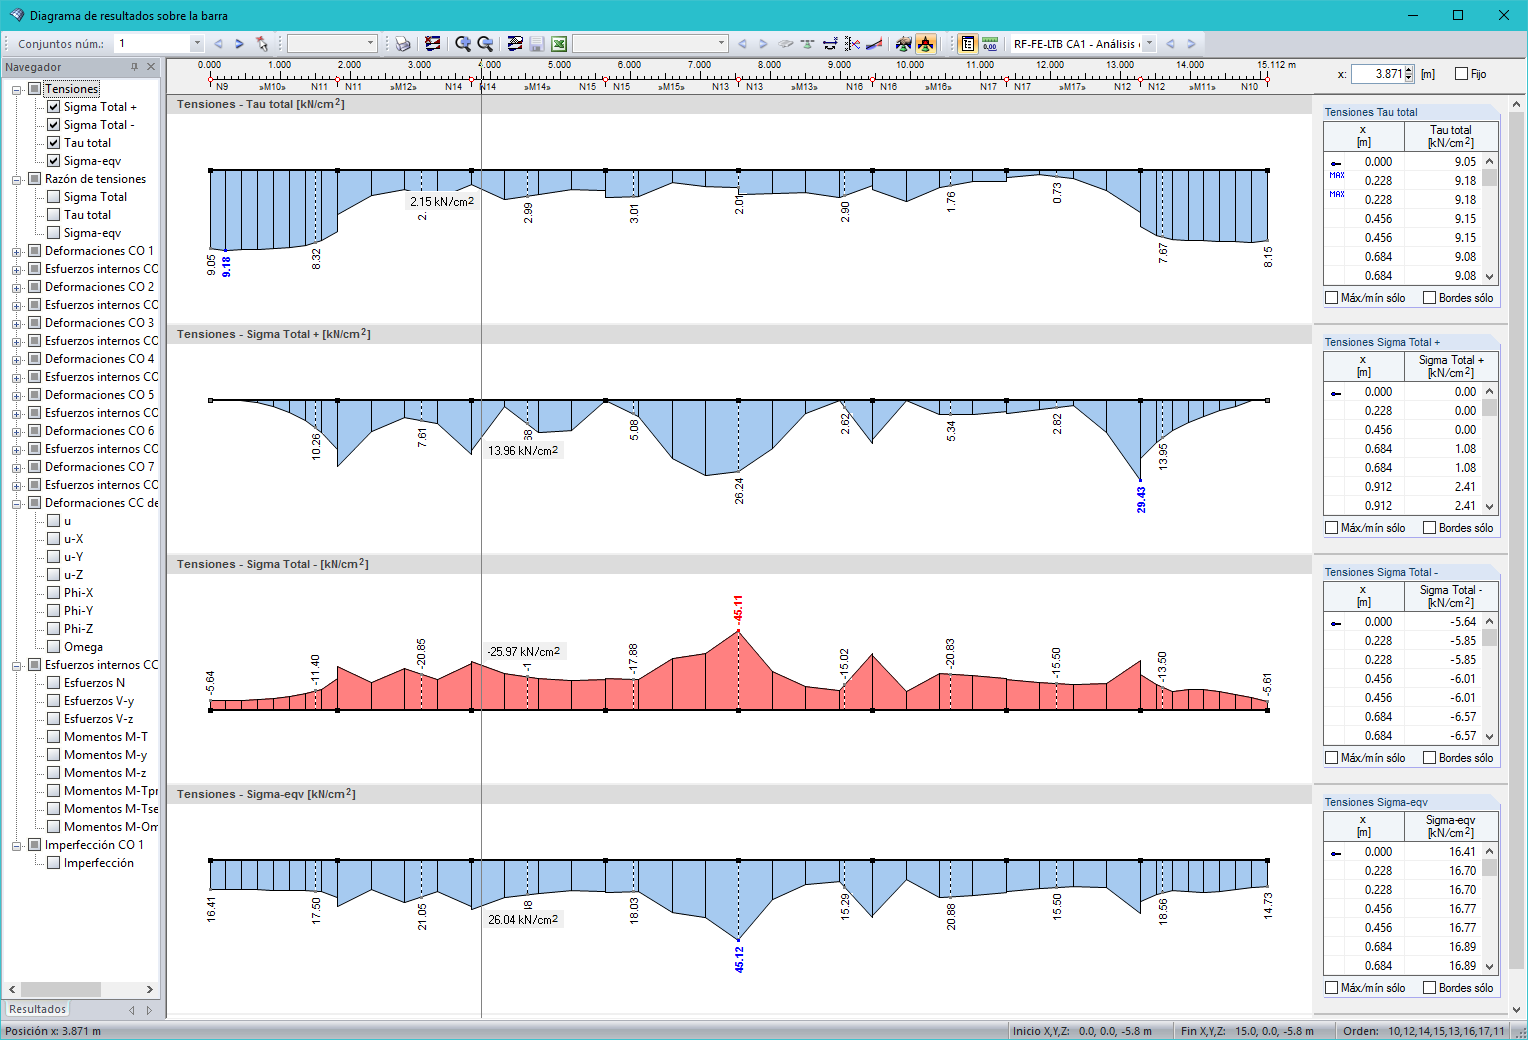Collapse the Tensiones tree node
The image size is (1528, 1040).
[17, 89]
